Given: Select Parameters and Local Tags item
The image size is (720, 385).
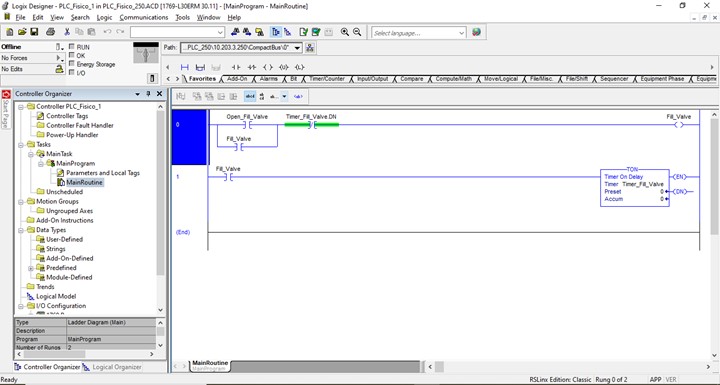Looking at the screenshot, I should click(x=103, y=173).
